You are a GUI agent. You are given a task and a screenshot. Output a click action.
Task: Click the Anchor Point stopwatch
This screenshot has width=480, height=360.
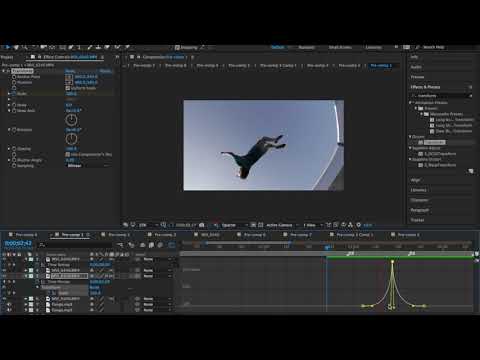14,77
